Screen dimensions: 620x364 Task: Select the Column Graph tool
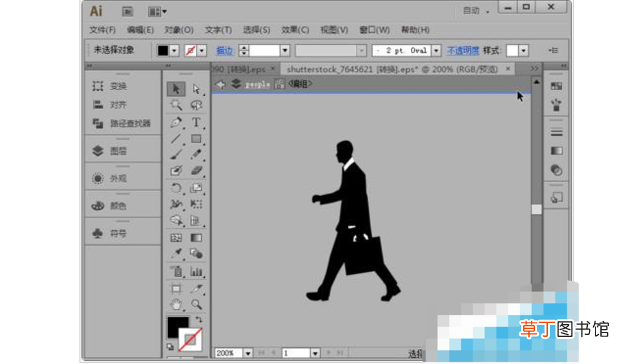(x=196, y=272)
